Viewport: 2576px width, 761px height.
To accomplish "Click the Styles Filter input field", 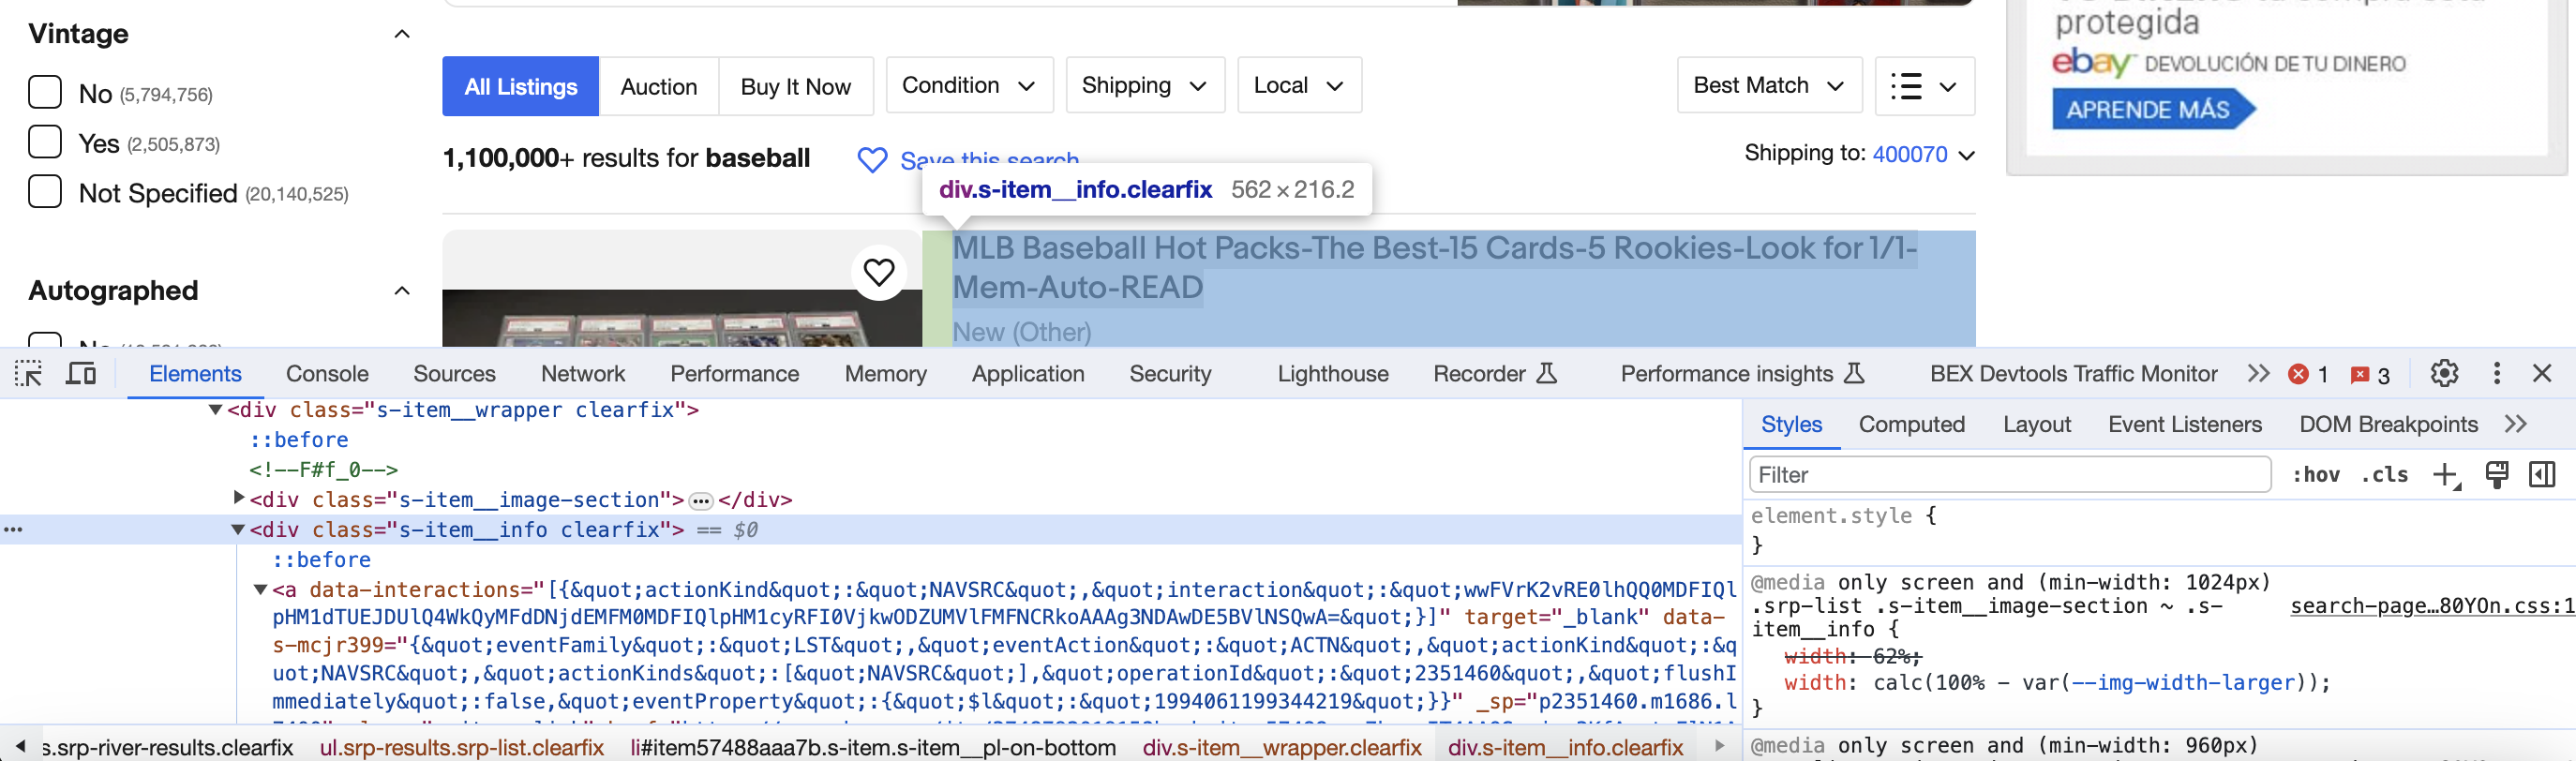I will tap(2009, 475).
